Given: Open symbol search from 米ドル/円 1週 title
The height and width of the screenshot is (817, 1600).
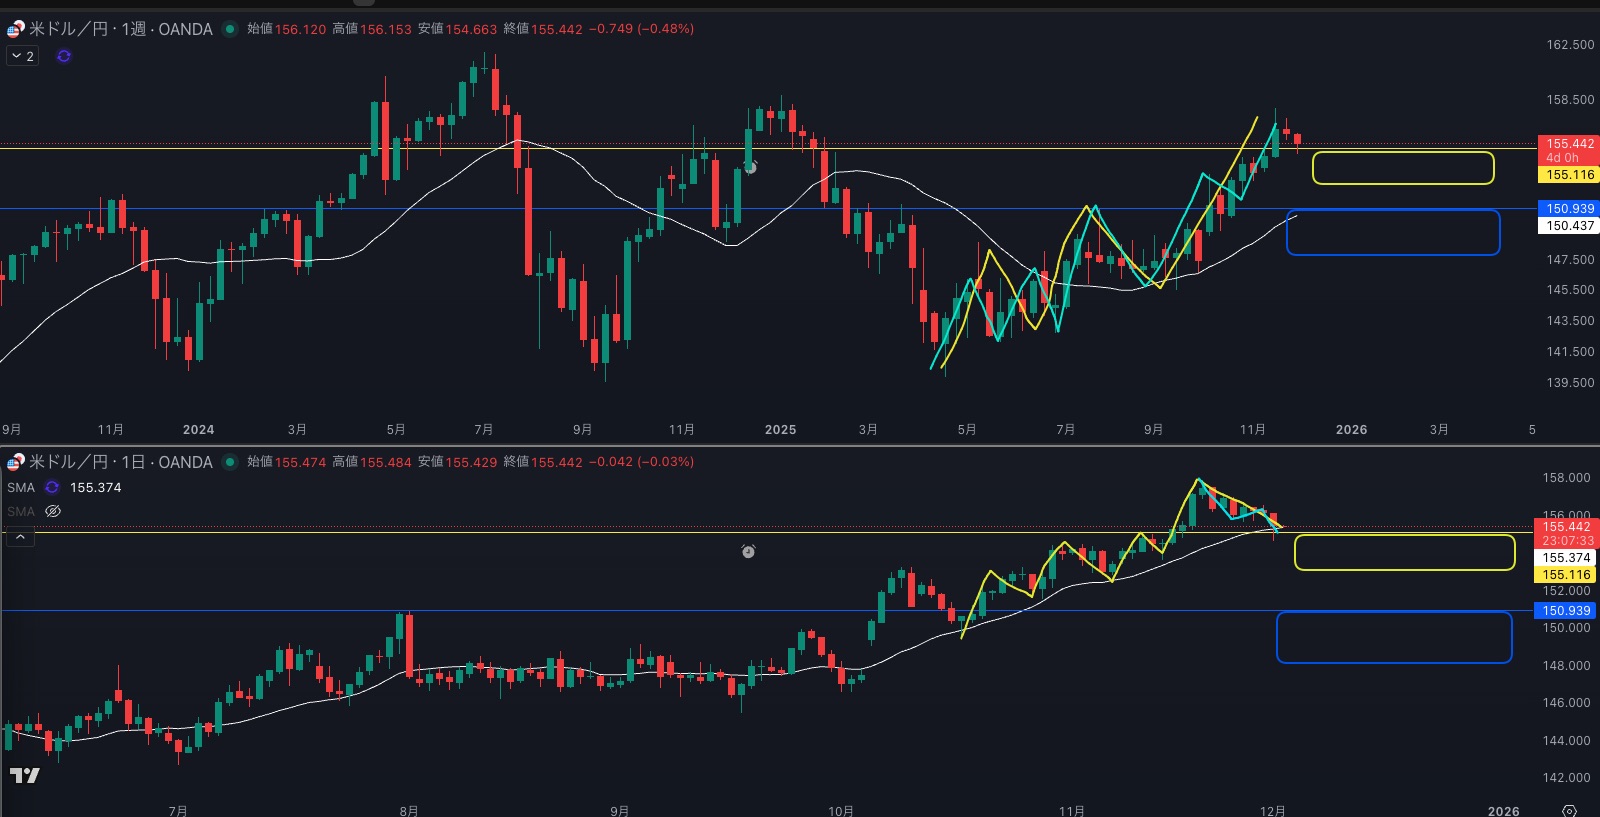Looking at the screenshot, I should (x=120, y=29).
